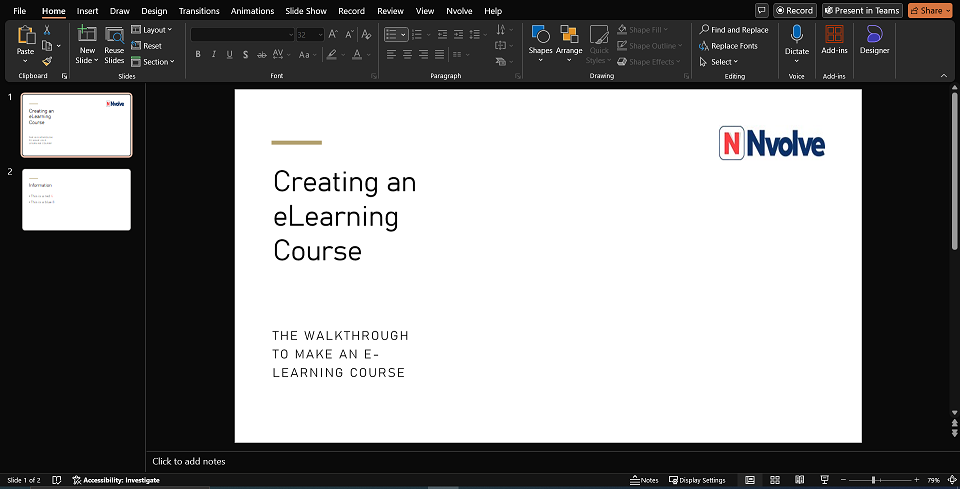Click the Cut scissors icon
Image resolution: width=960 pixels, height=489 pixels.
(x=47, y=30)
